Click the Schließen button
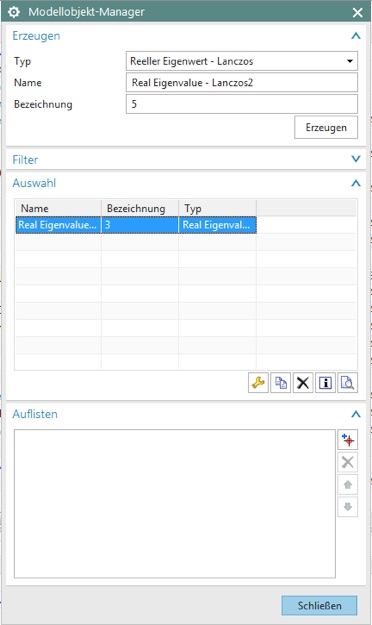Image resolution: width=372 pixels, height=625 pixels. 319,605
